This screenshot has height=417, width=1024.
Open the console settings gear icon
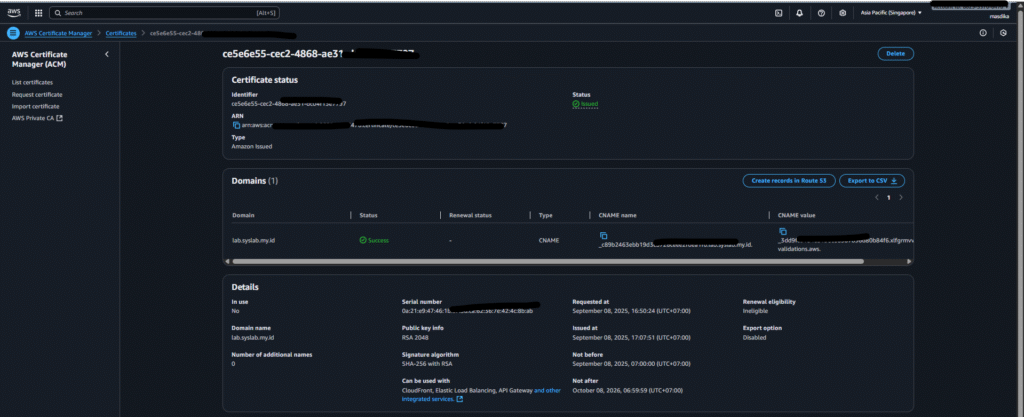(x=842, y=12)
